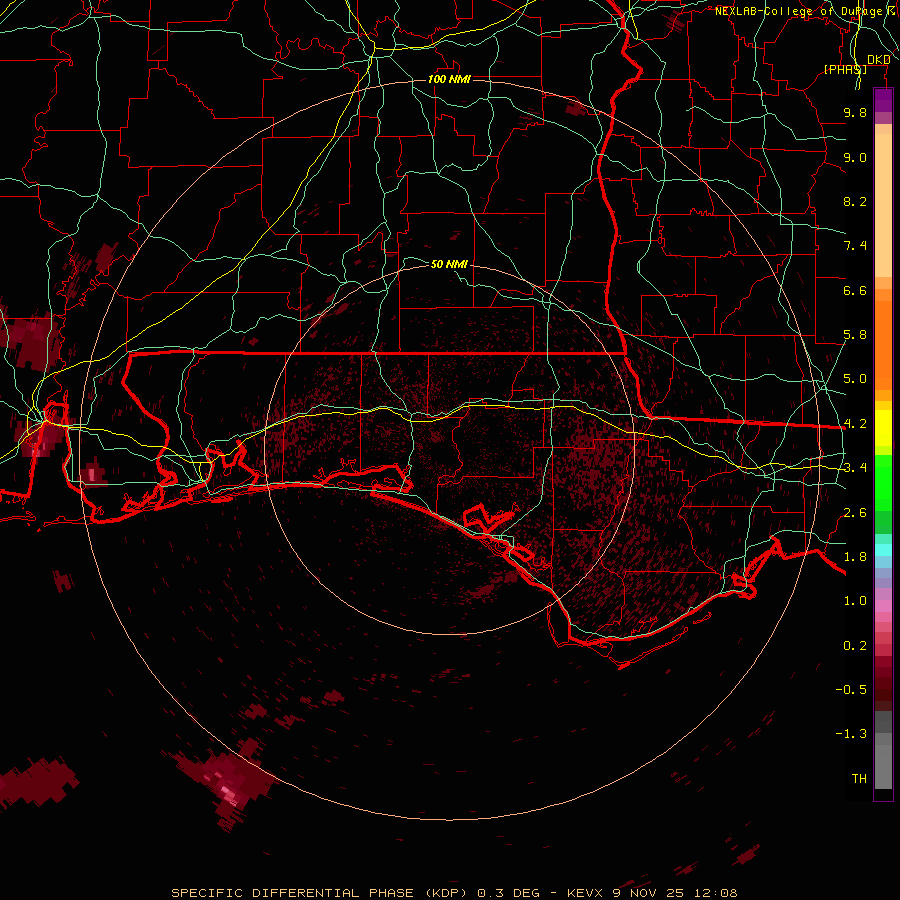Click the purple swatch atop the color bar
The image size is (900, 900).
pos(883,100)
